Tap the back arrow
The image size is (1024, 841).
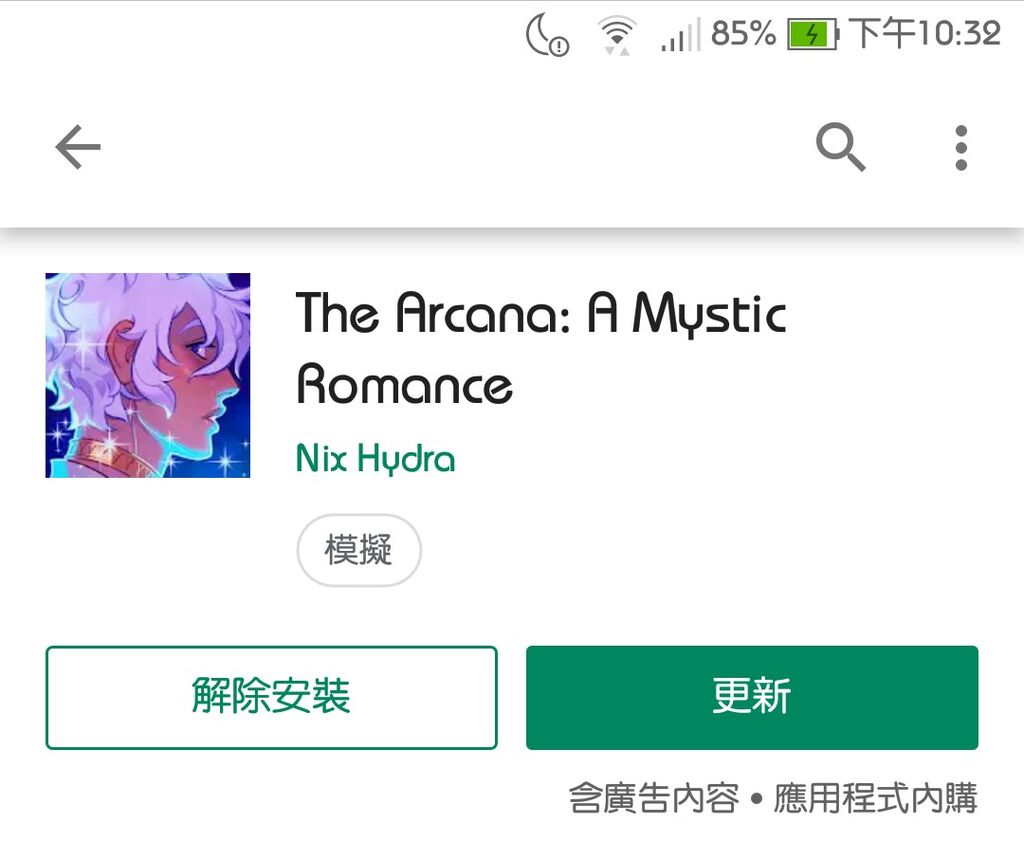78,147
